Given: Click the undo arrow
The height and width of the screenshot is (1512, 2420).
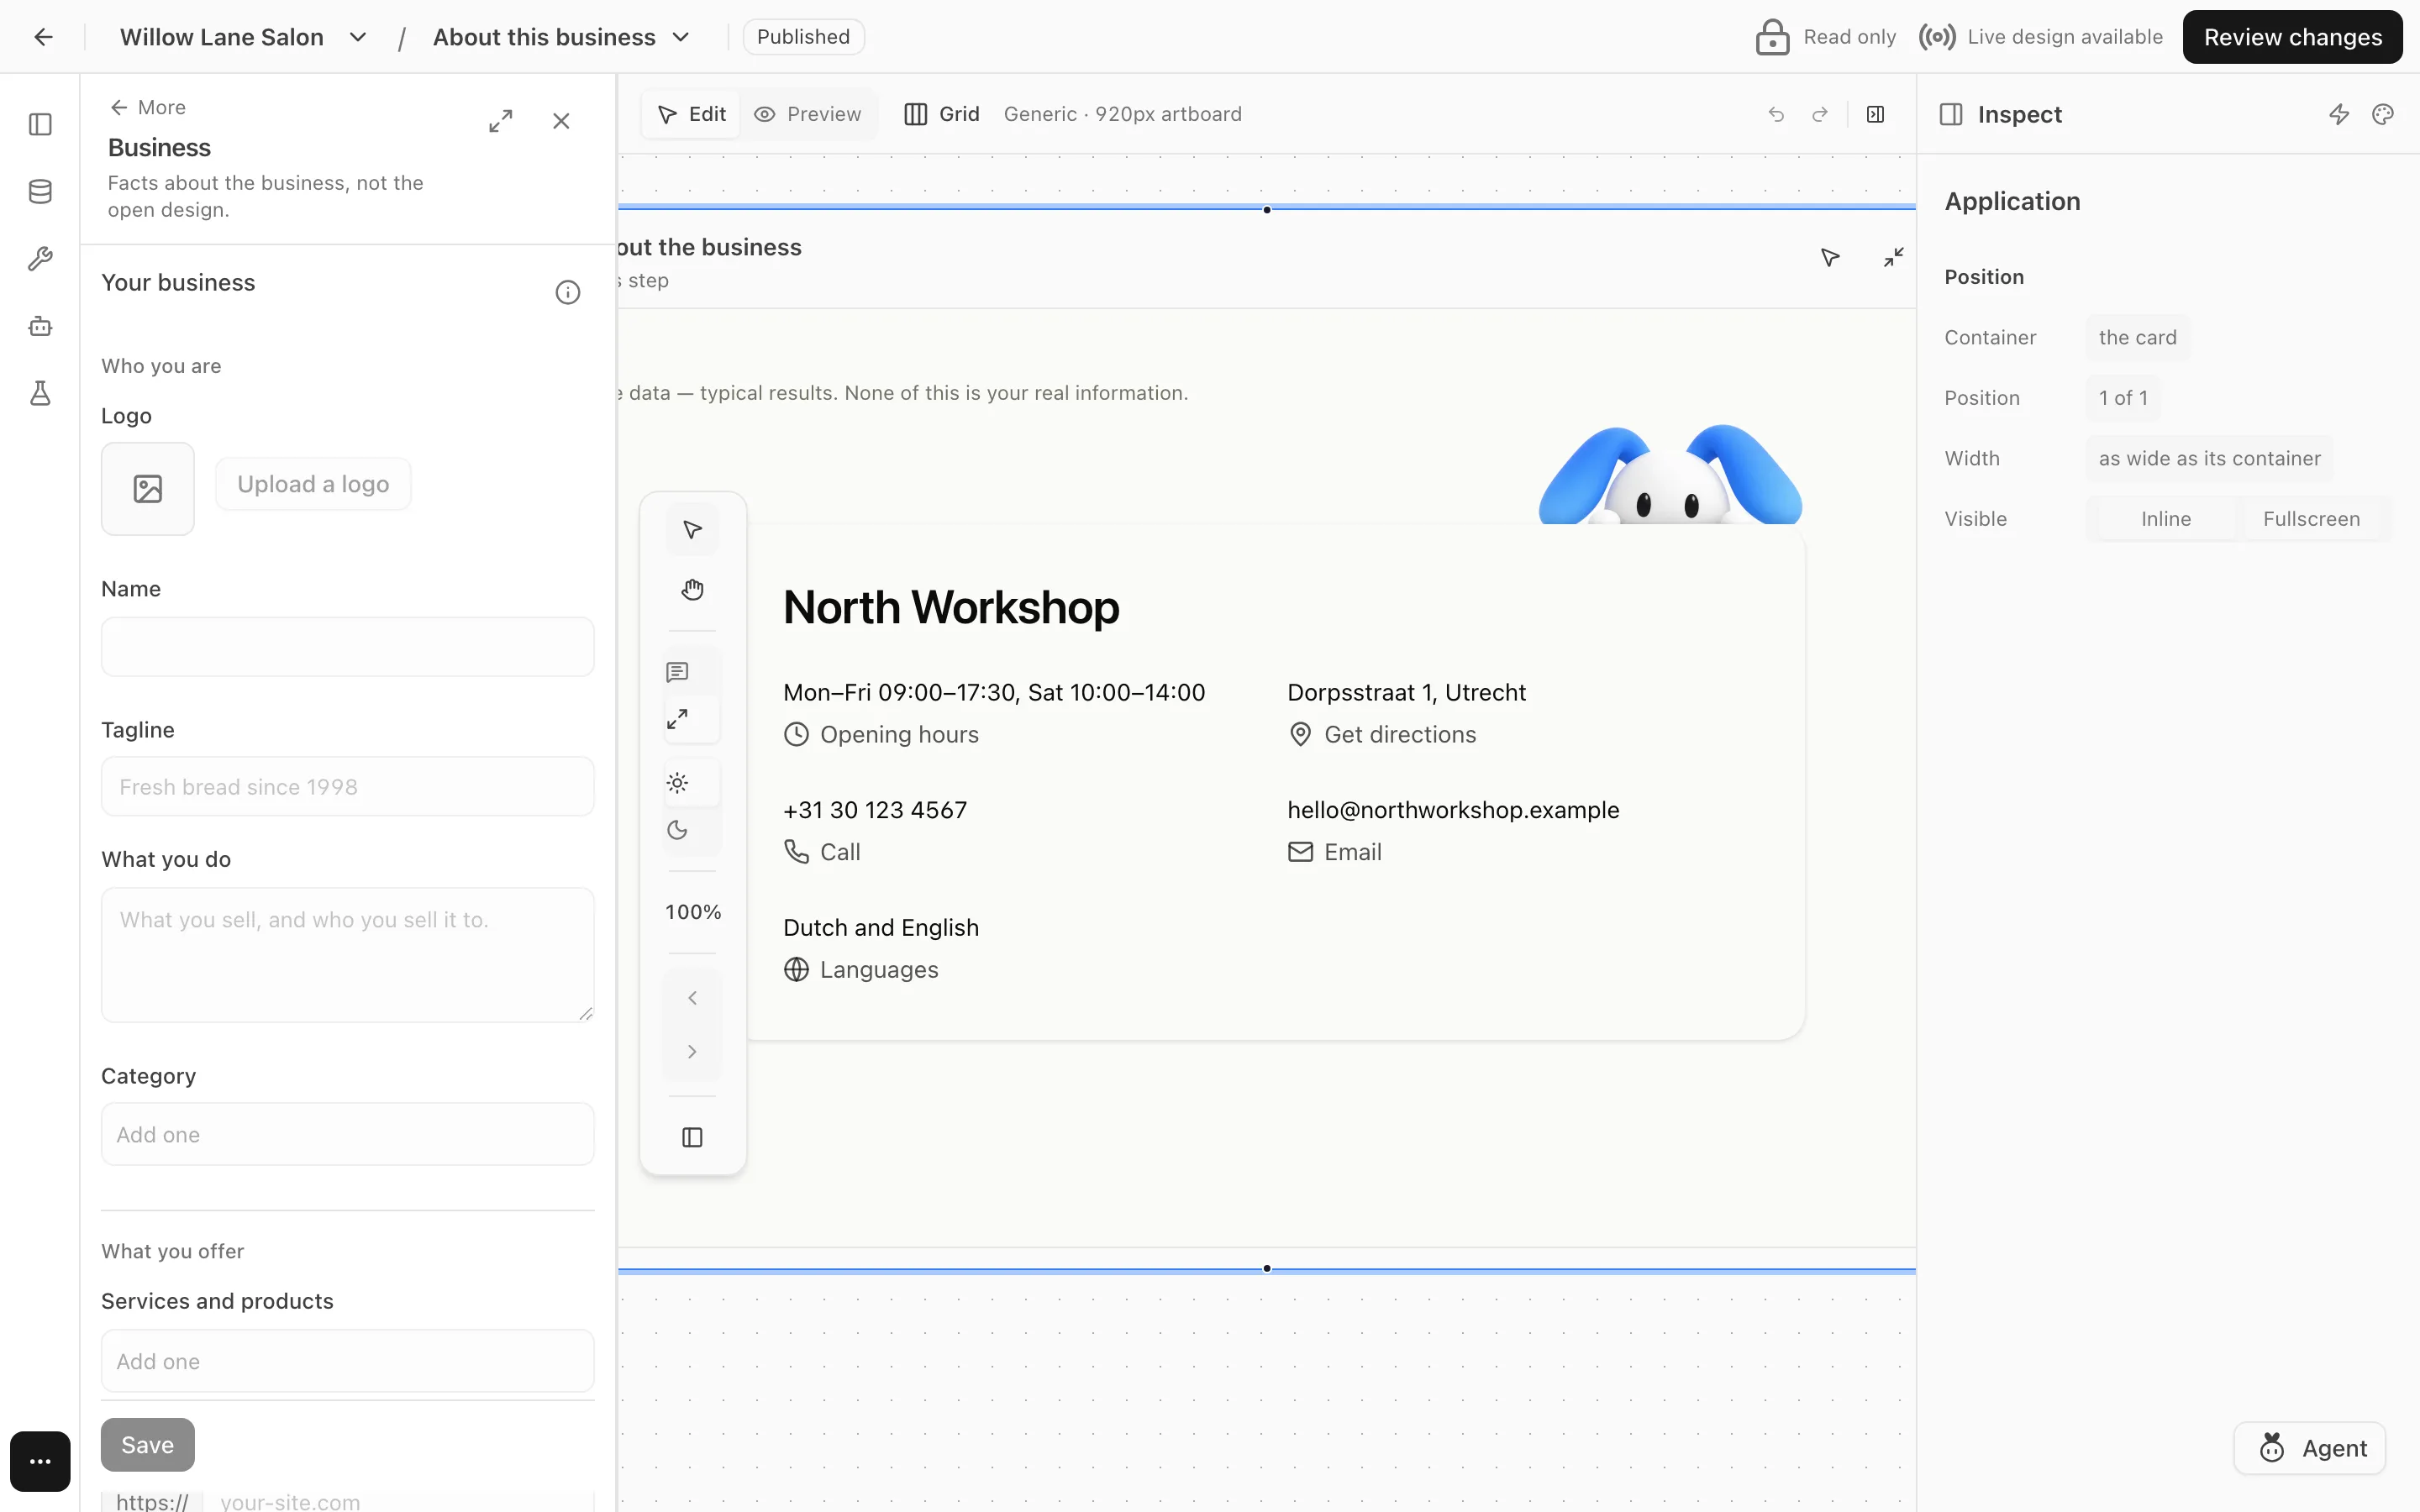Looking at the screenshot, I should pyautogui.click(x=1776, y=114).
